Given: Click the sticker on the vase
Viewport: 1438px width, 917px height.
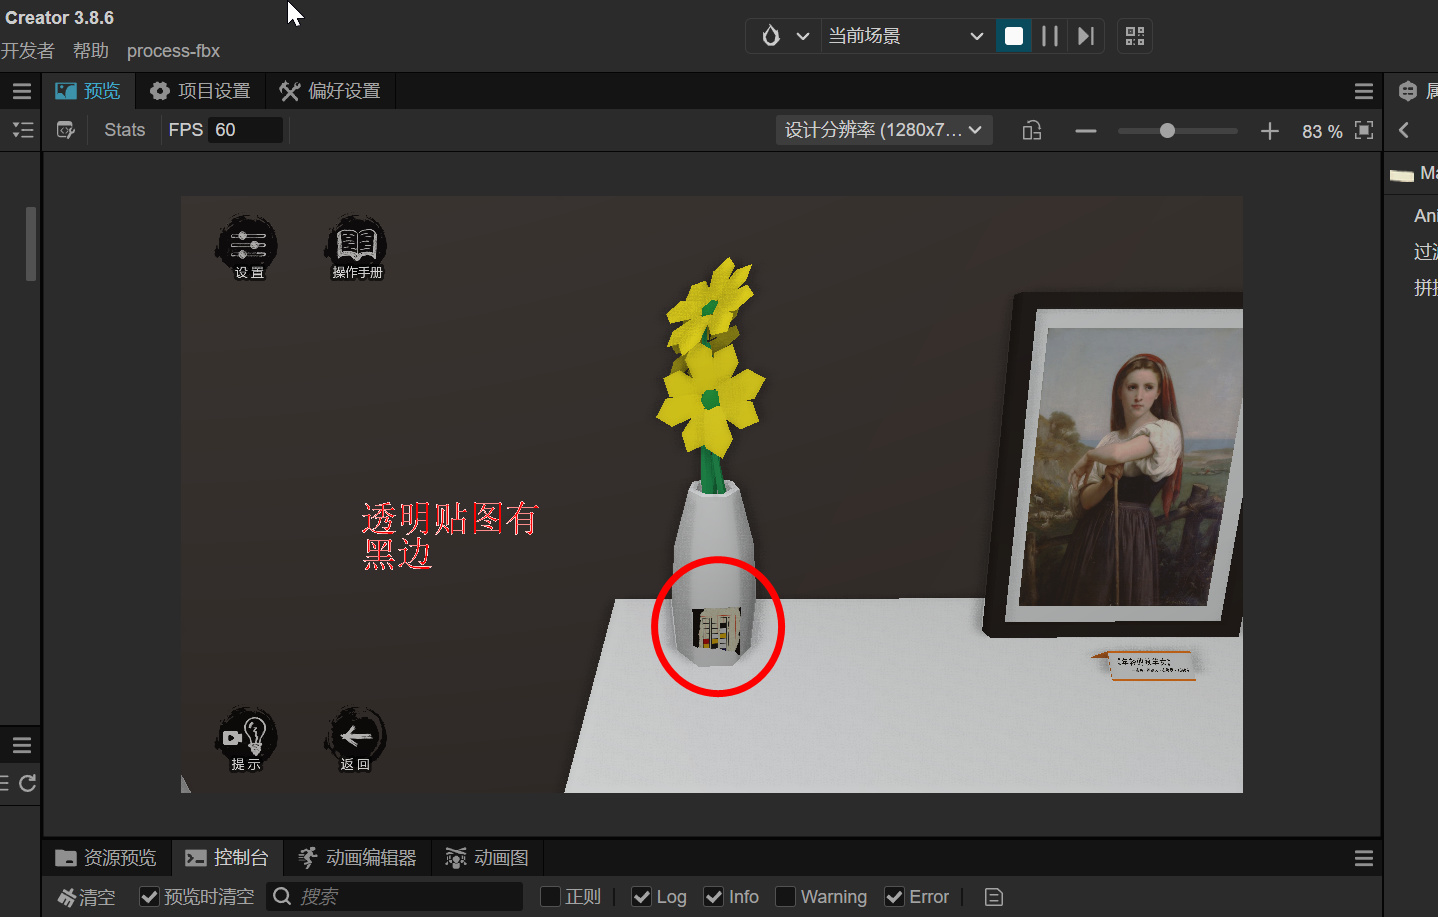Looking at the screenshot, I should 716,630.
